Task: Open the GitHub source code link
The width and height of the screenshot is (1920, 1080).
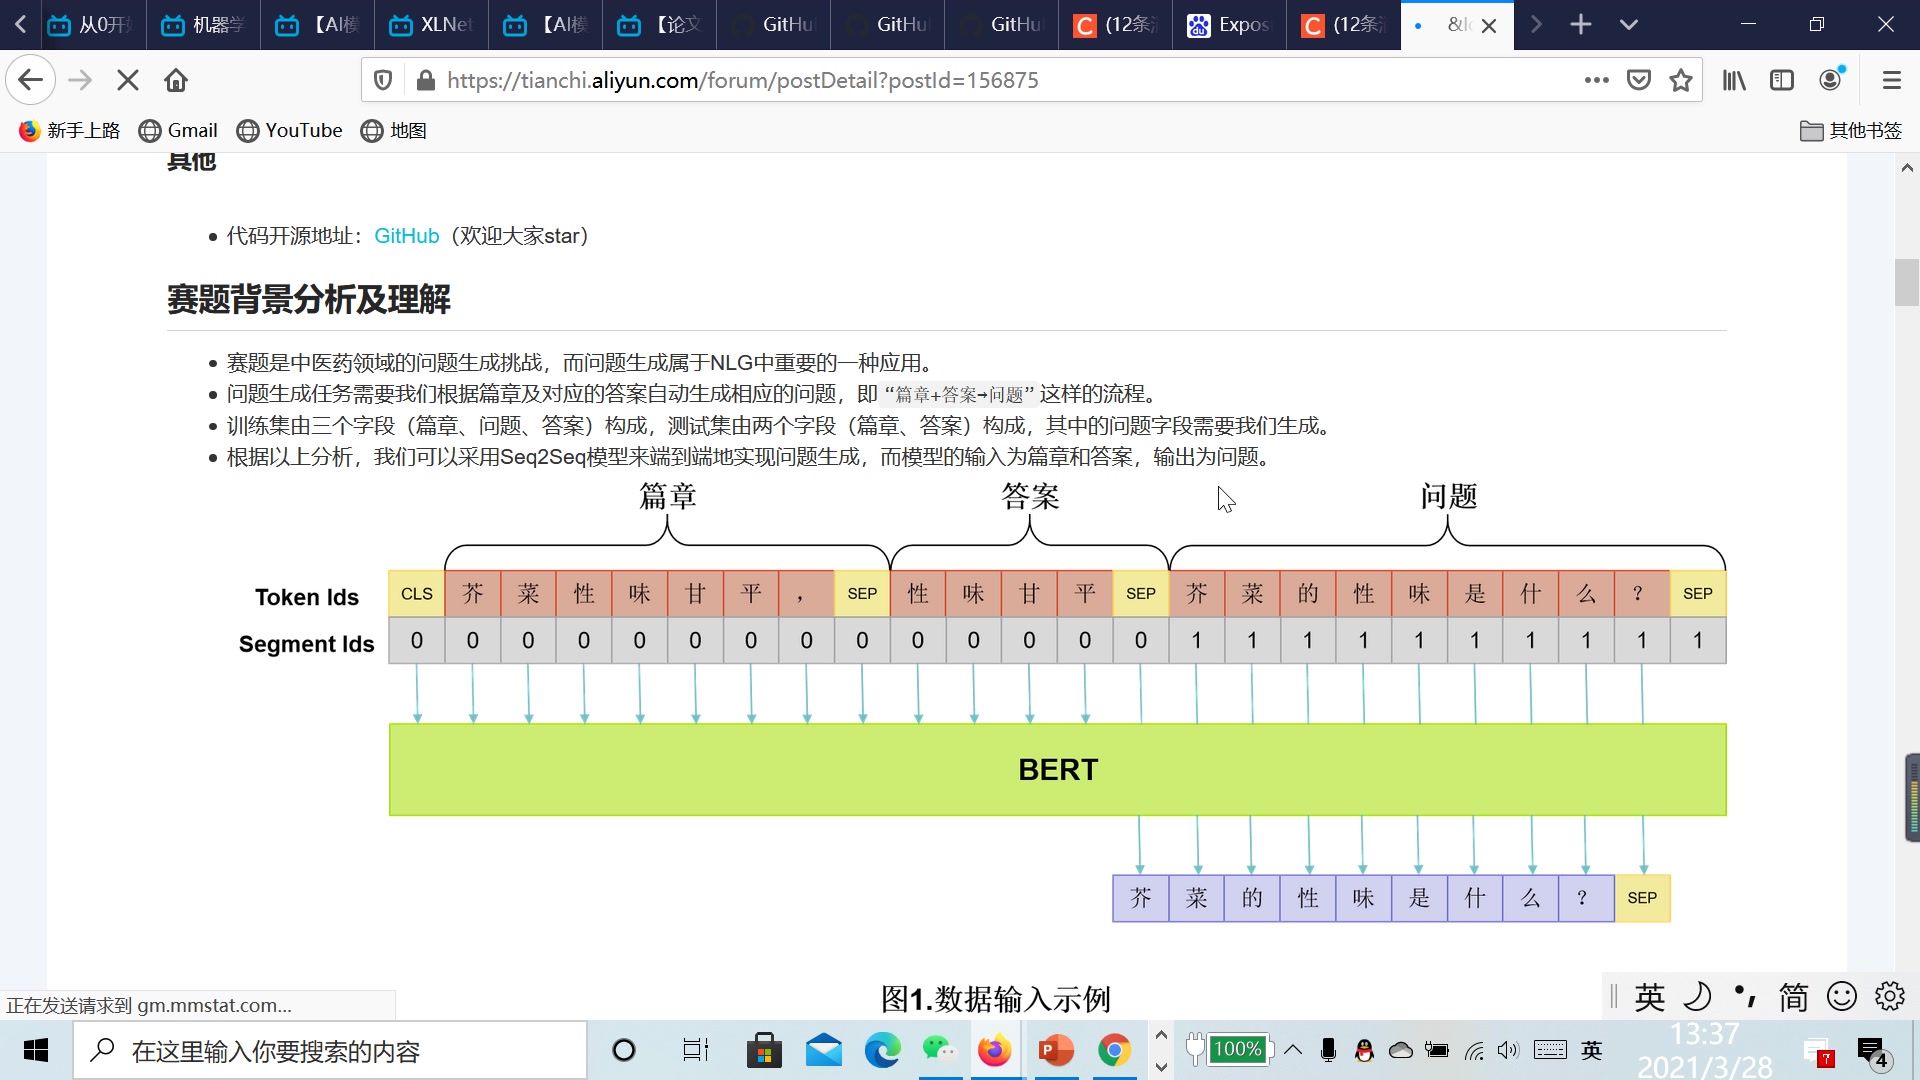Action: click(x=407, y=236)
